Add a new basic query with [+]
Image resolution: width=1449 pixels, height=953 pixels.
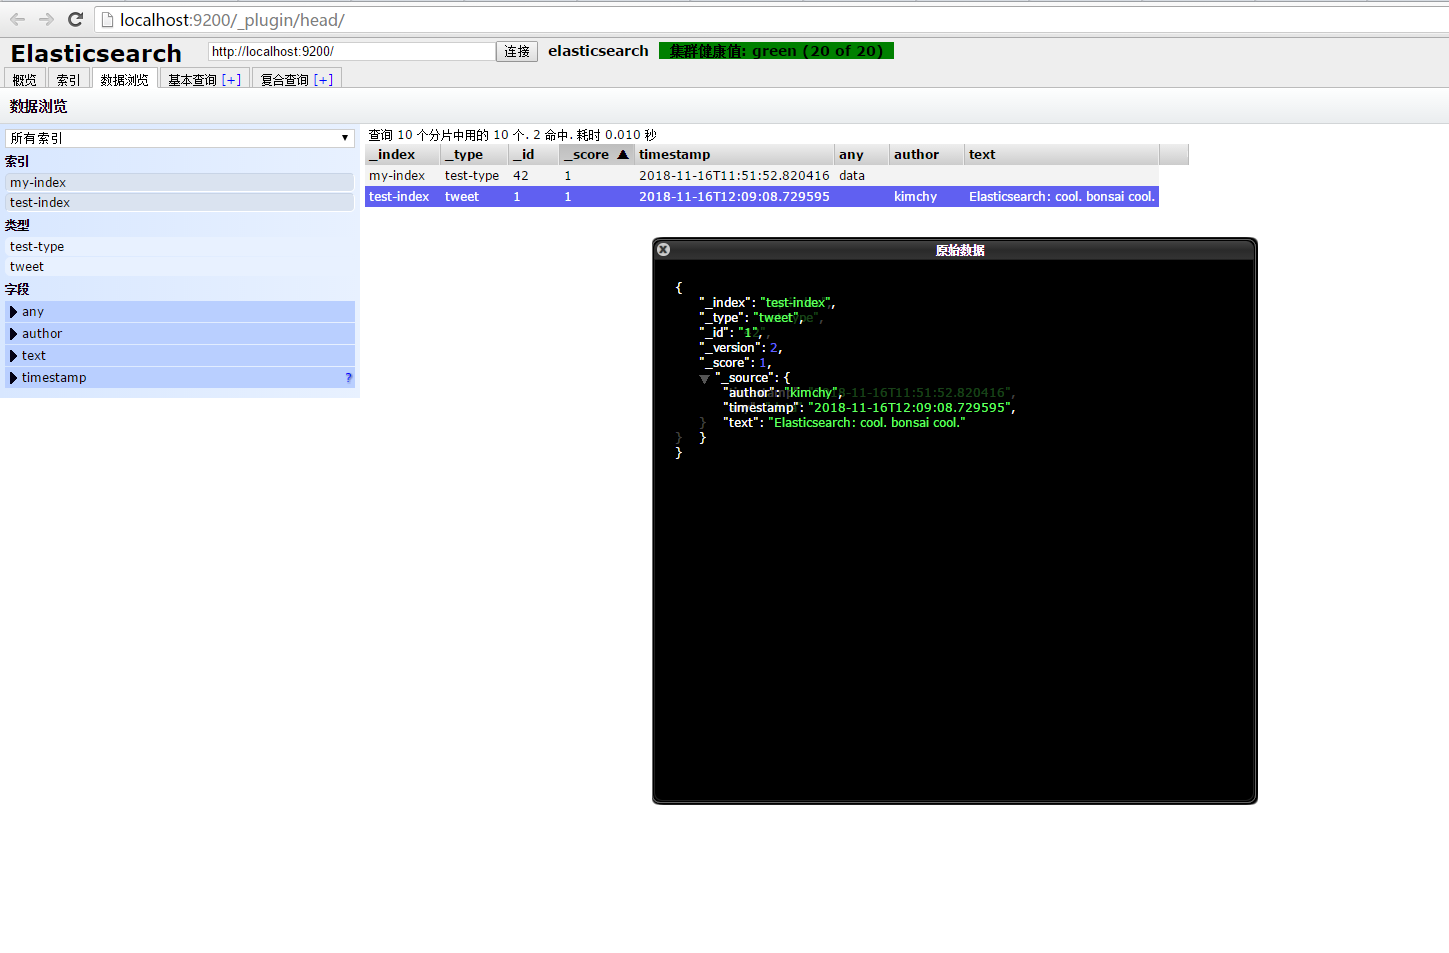point(231,79)
